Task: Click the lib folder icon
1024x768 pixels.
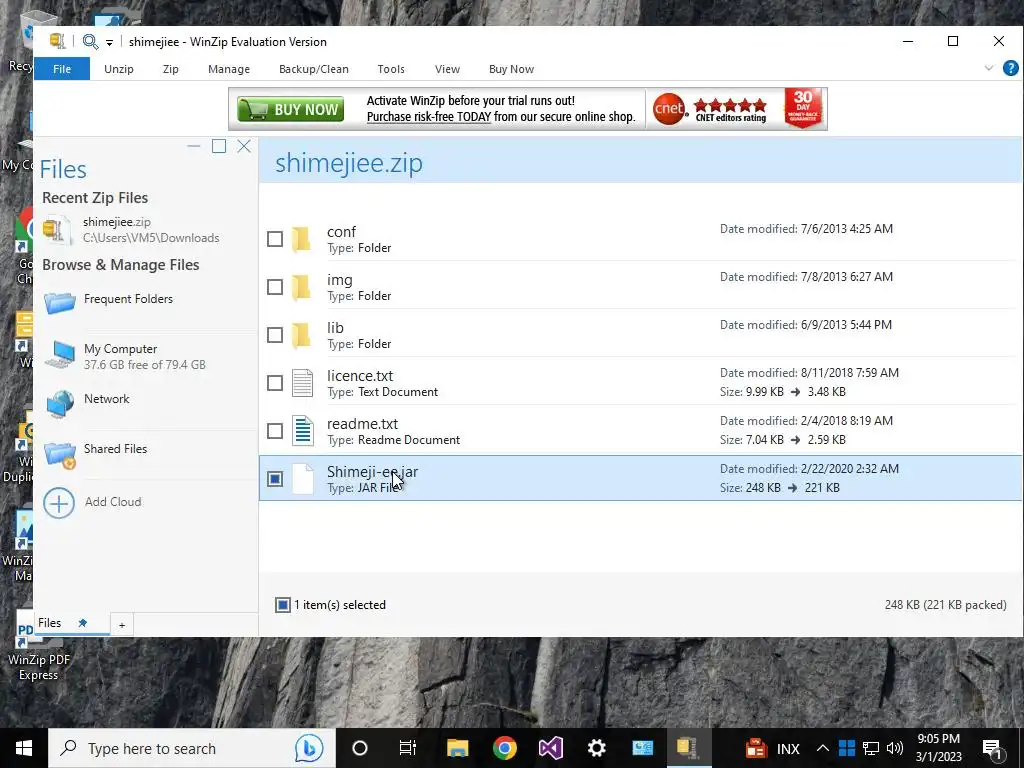Action: (302, 335)
